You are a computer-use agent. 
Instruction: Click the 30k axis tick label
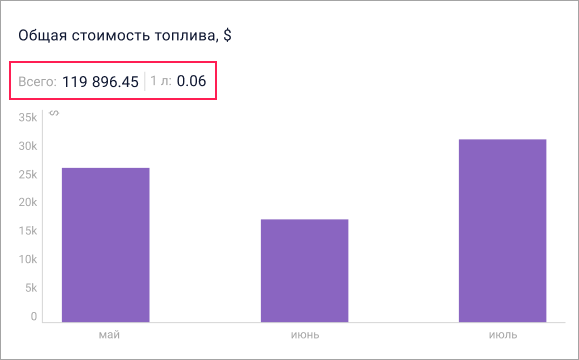pyautogui.click(x=28, y=146)
